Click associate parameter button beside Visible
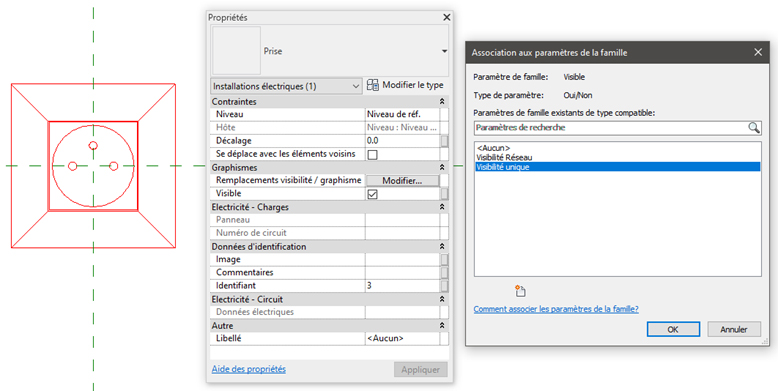 pyautogui.click(x=445, y=194)
